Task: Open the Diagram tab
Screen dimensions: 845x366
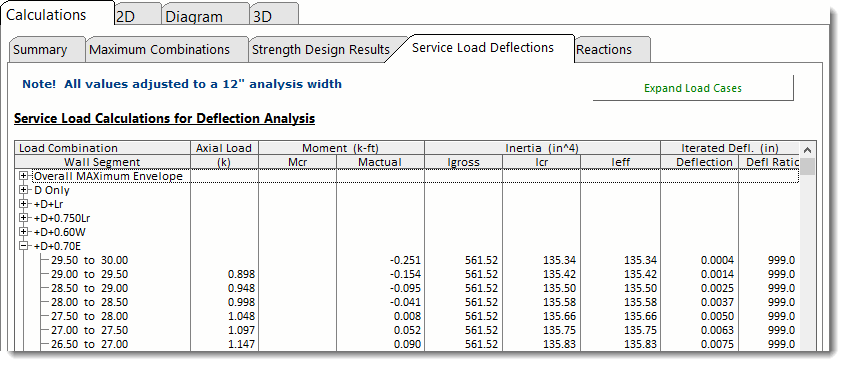Action: click(x=205, y=16)
